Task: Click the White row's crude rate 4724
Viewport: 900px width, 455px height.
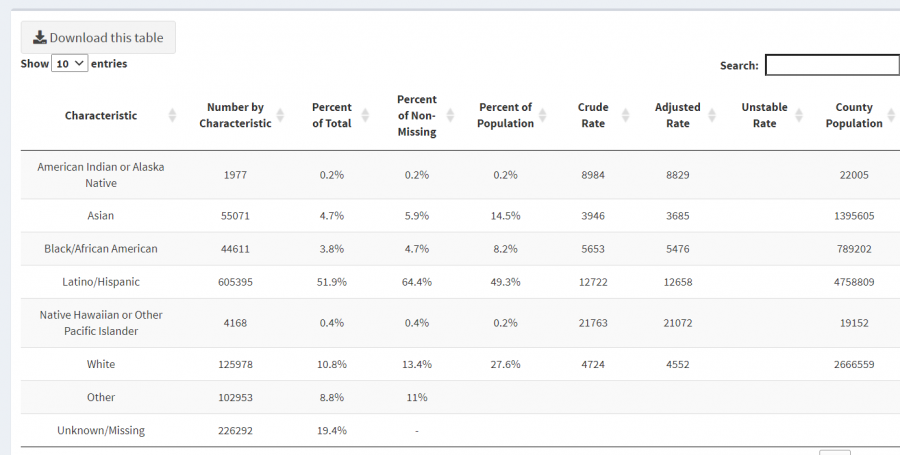Action: (x=593, y=365)
